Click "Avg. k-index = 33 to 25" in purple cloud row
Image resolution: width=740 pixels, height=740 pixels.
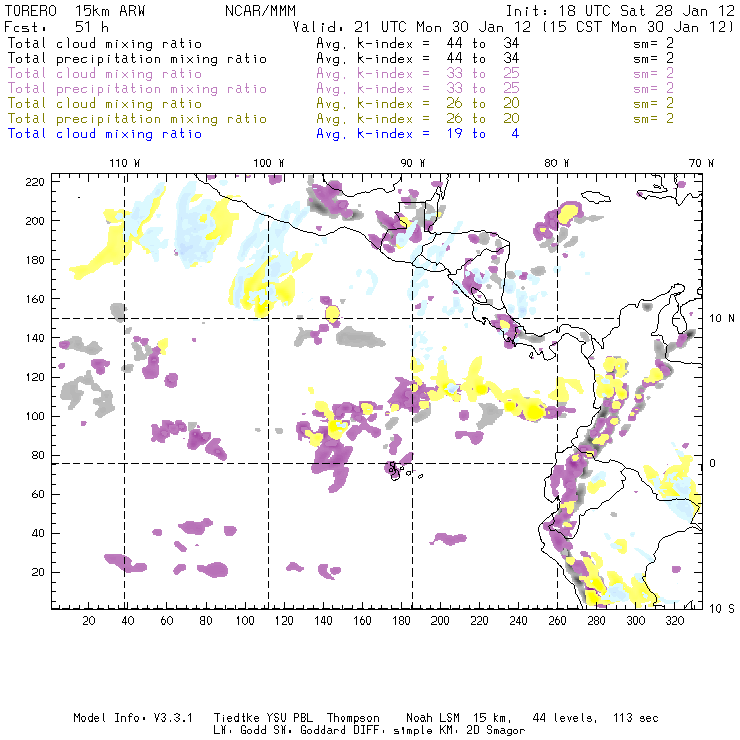pos(418,74)
